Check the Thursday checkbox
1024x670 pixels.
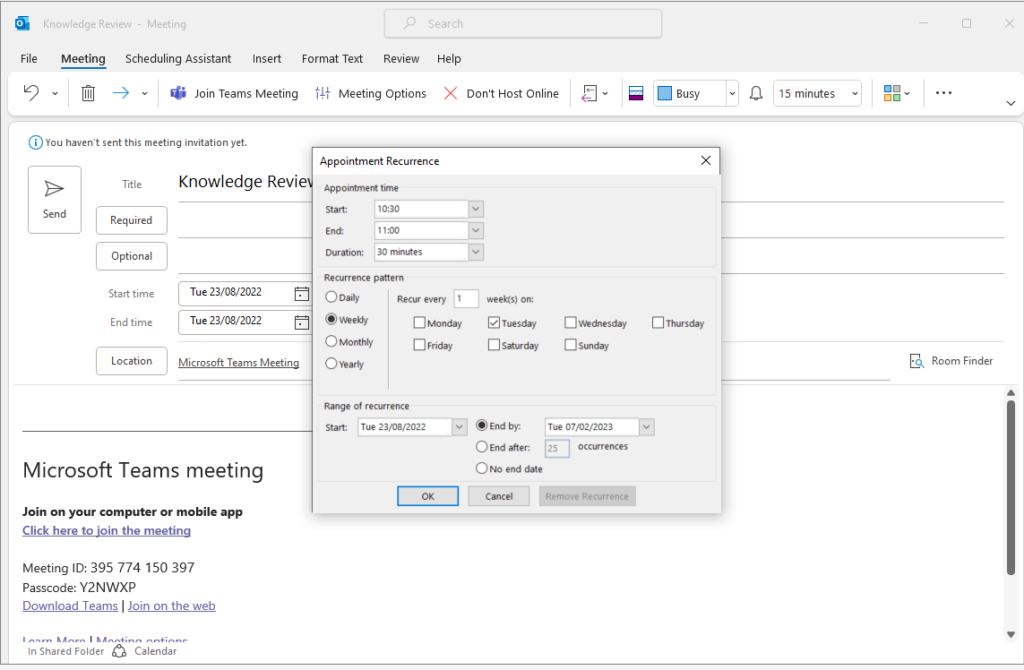pos(658,323)
